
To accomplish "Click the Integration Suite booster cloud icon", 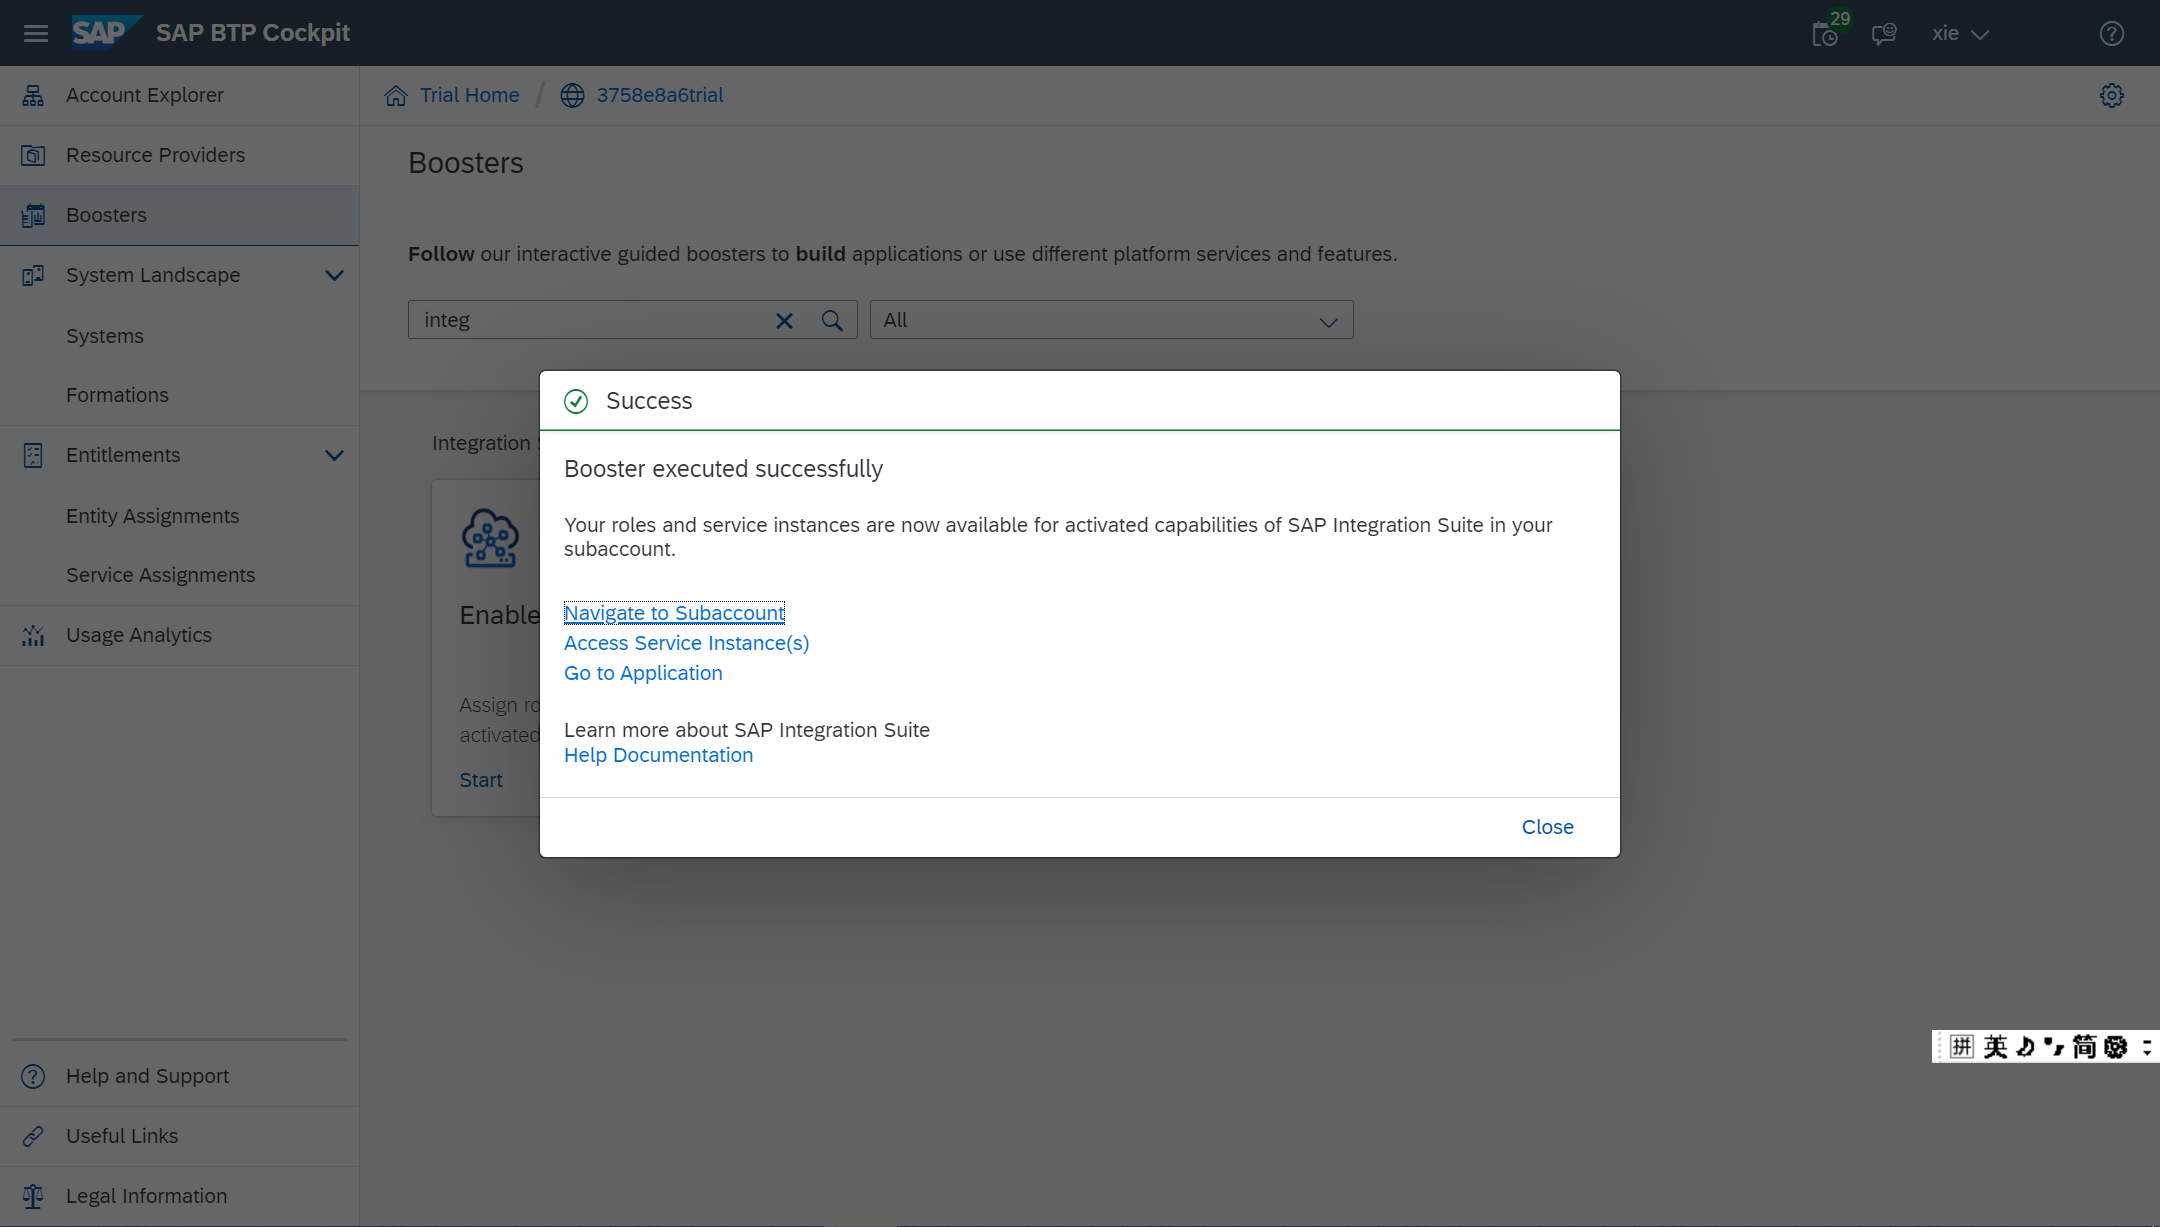I will click(x=490, y=539).
